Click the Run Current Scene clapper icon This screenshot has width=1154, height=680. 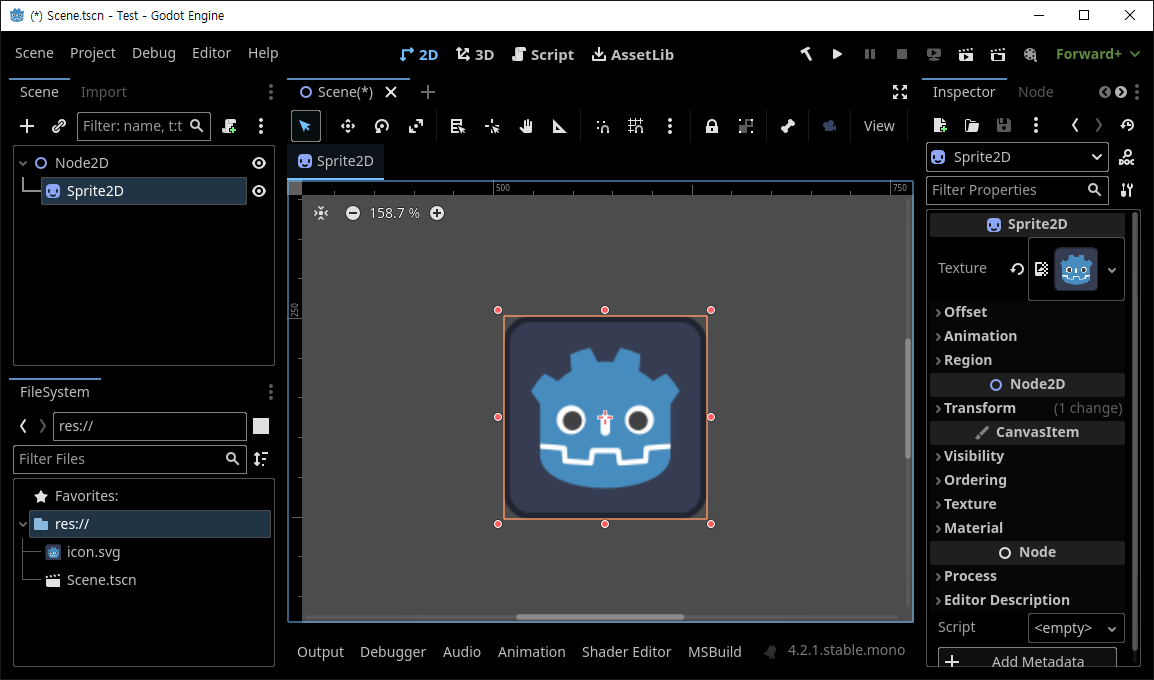point(966,54)
